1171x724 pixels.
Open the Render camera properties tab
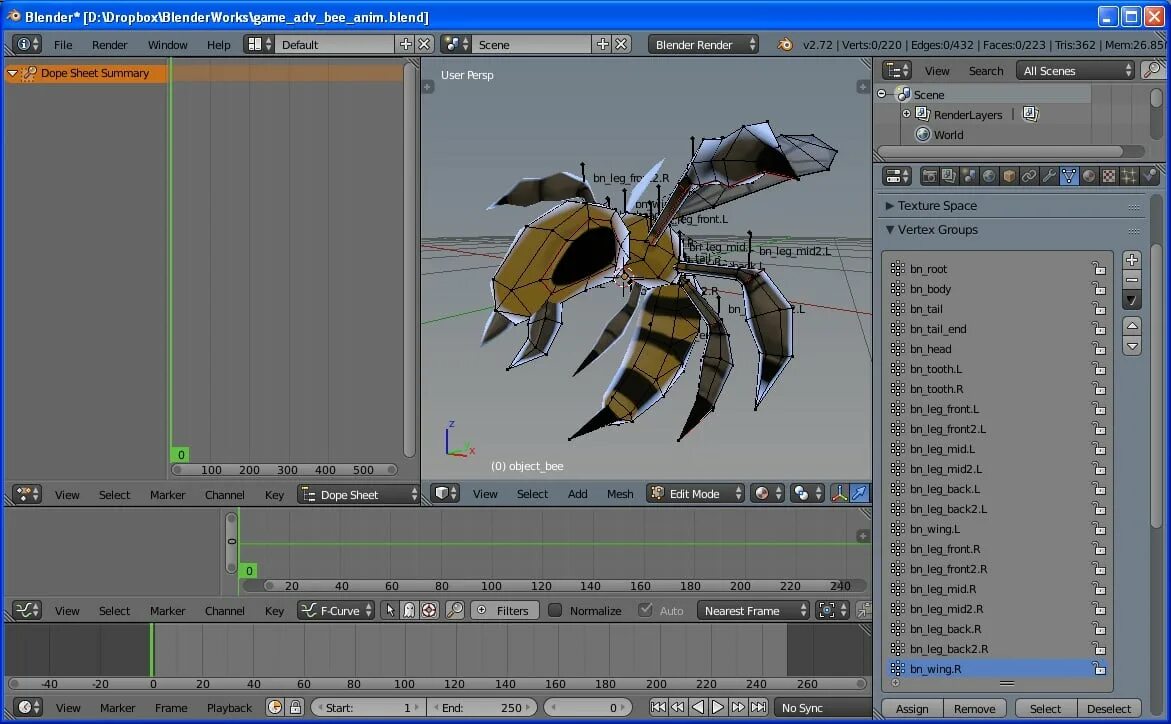[929, 176]
